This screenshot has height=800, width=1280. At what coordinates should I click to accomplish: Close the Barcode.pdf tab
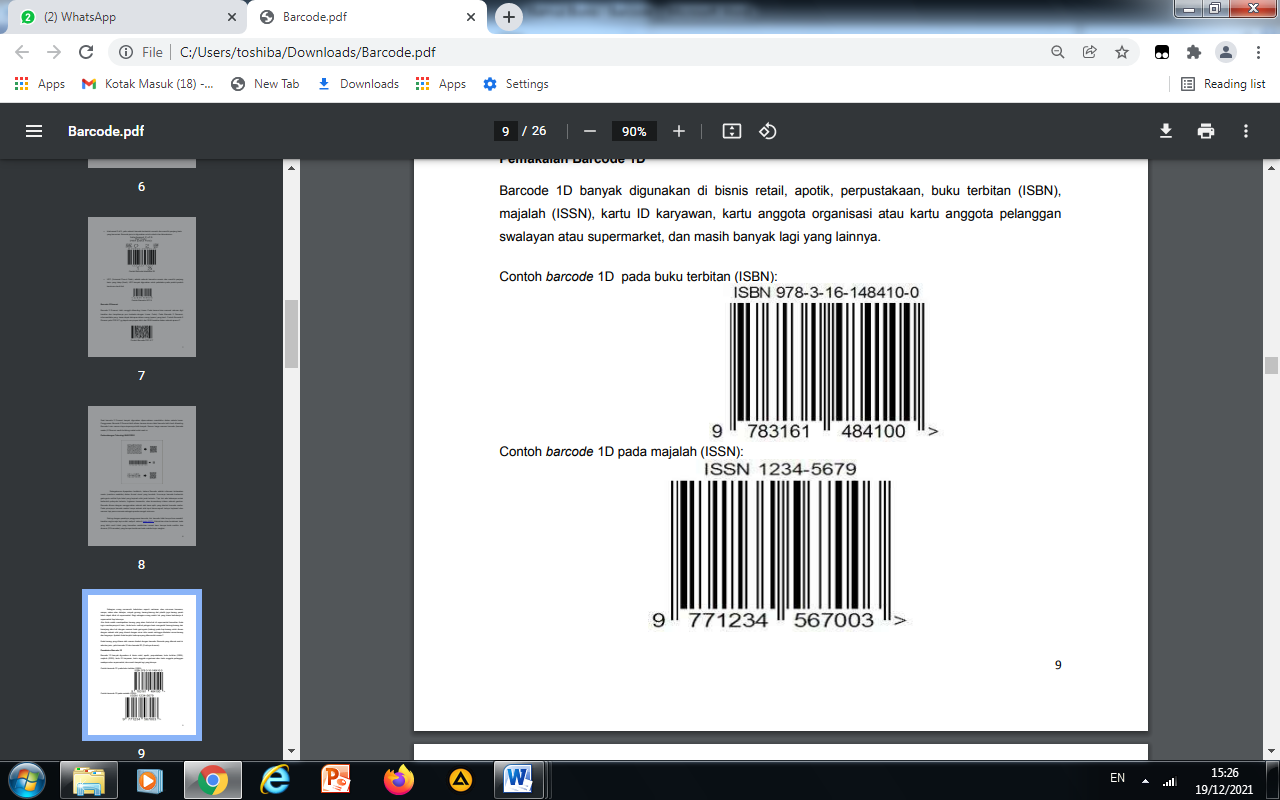471,17
